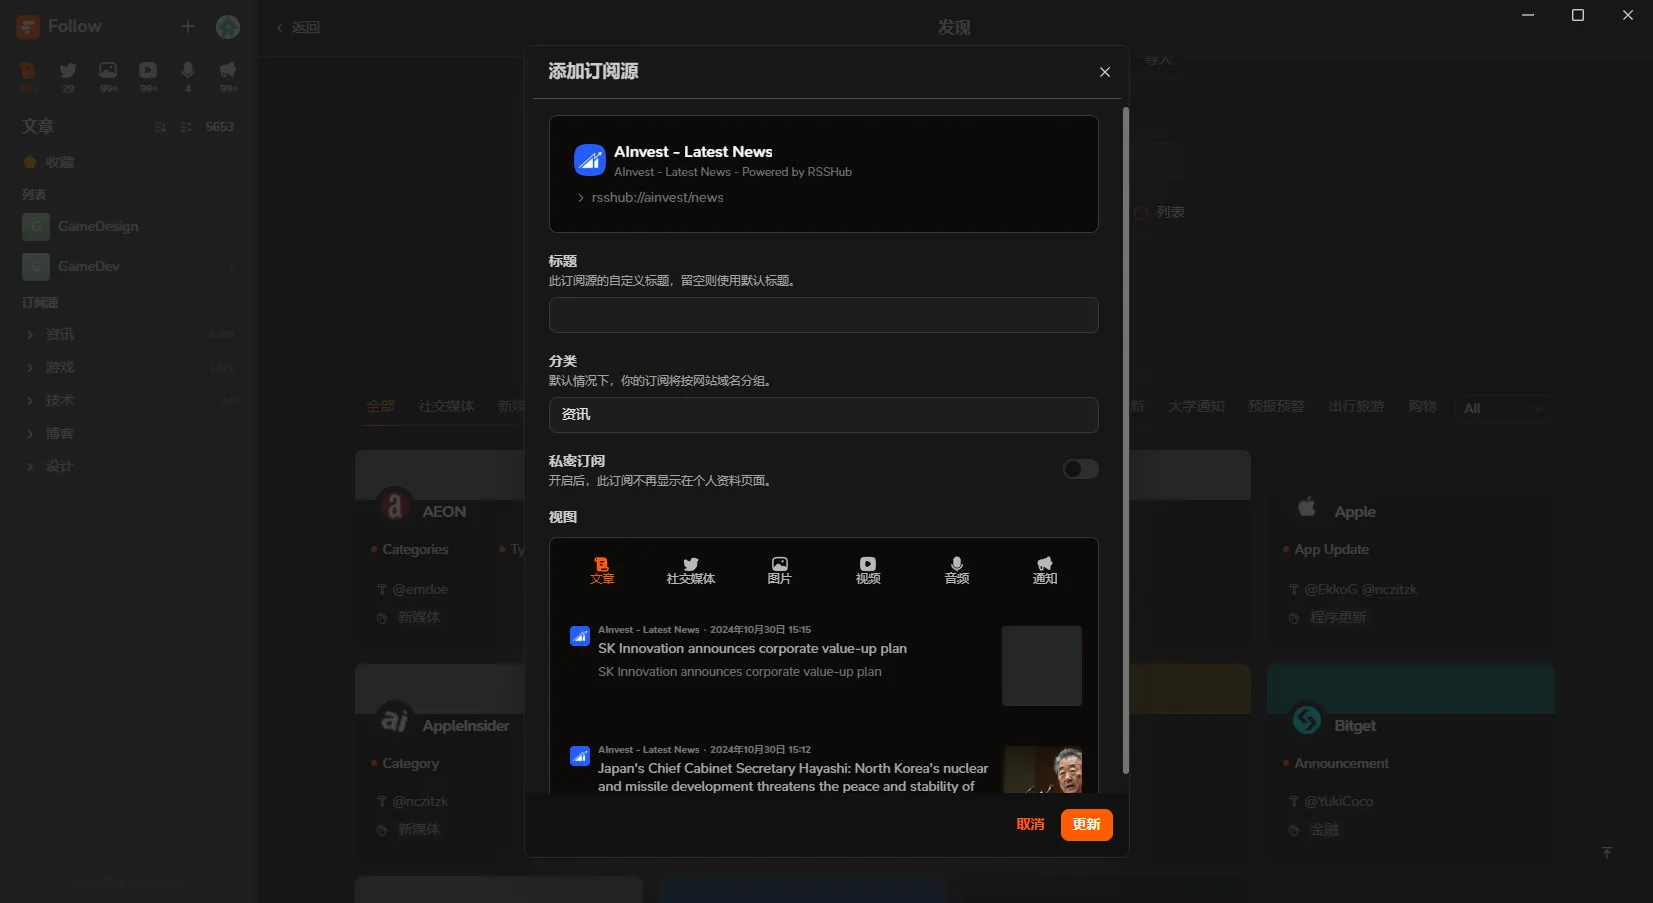Click the 取消 button

(1030, 824)
